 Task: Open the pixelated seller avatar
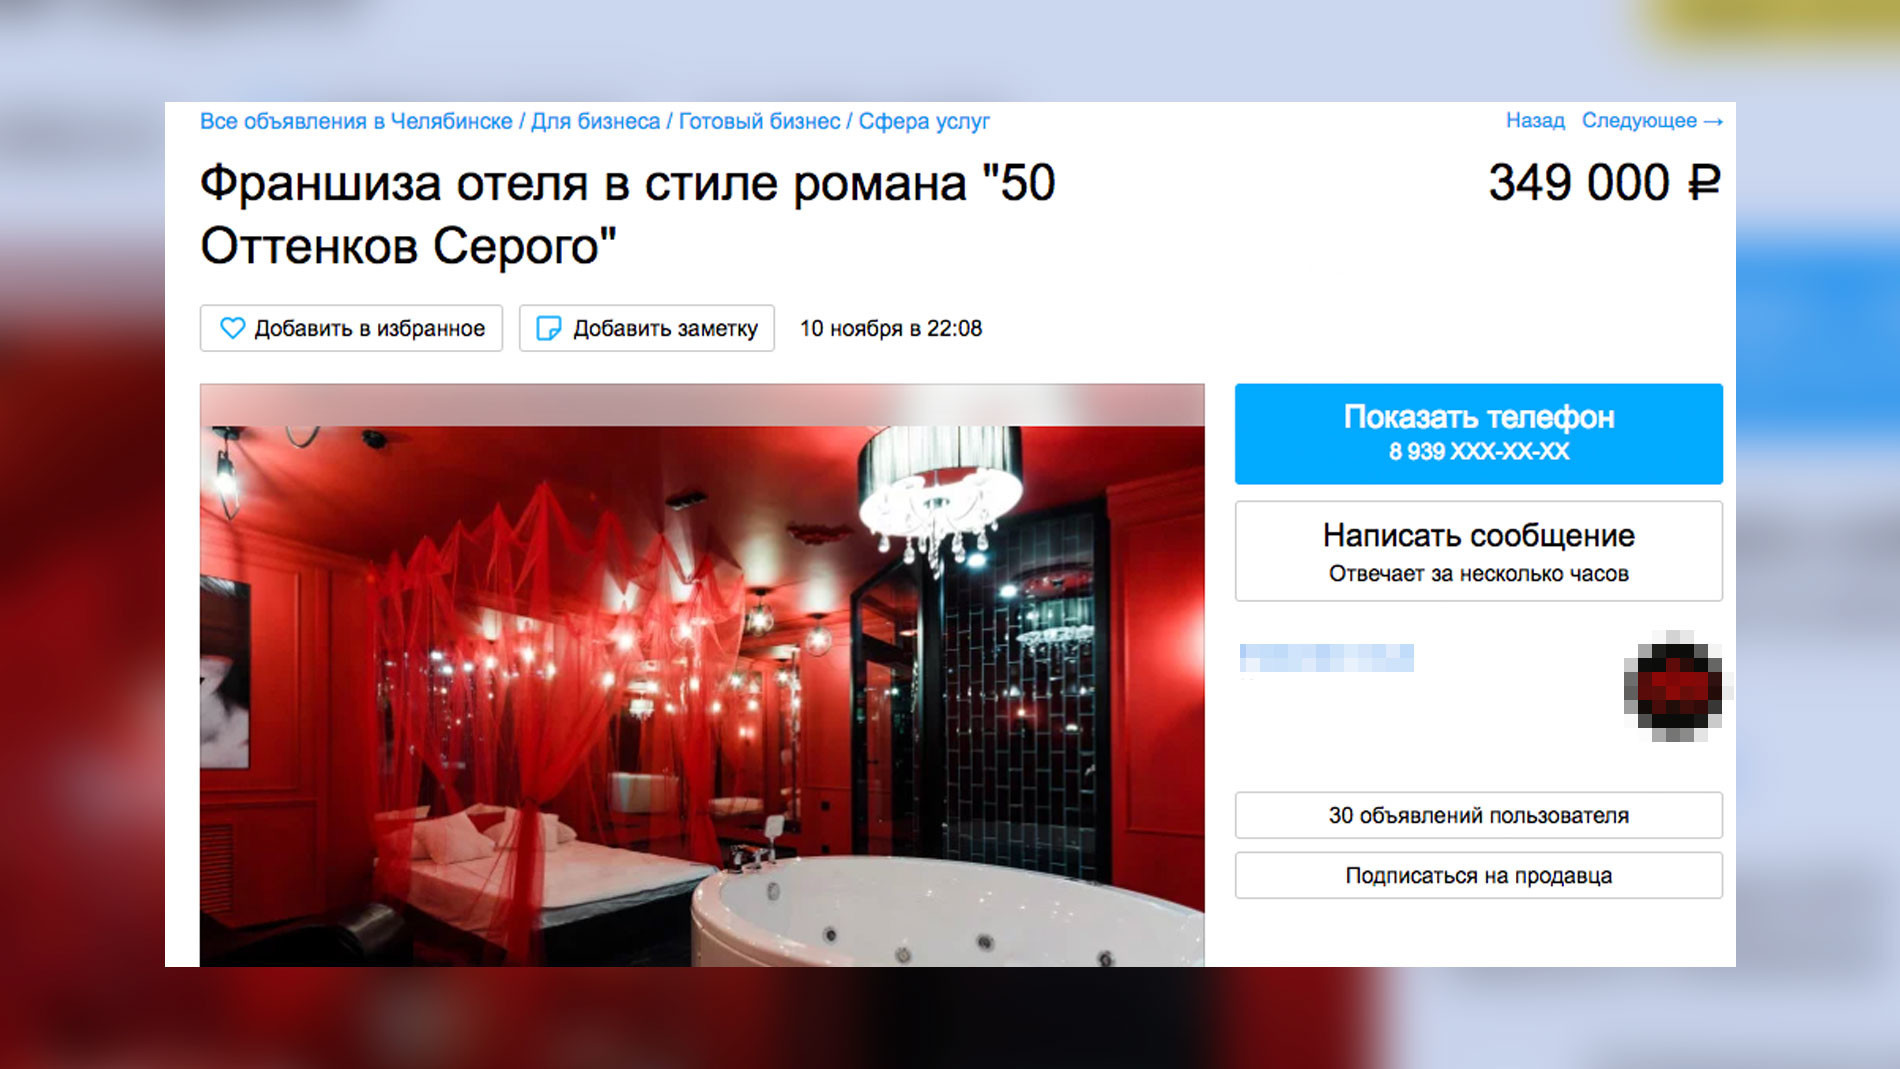tap(1677, 687)
